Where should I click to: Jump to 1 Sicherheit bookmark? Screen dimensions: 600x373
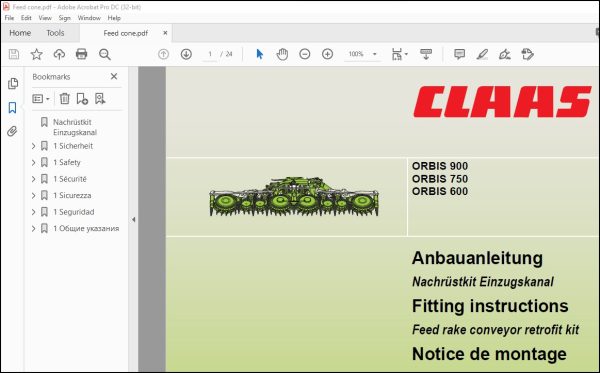click(x=73, y=146)
